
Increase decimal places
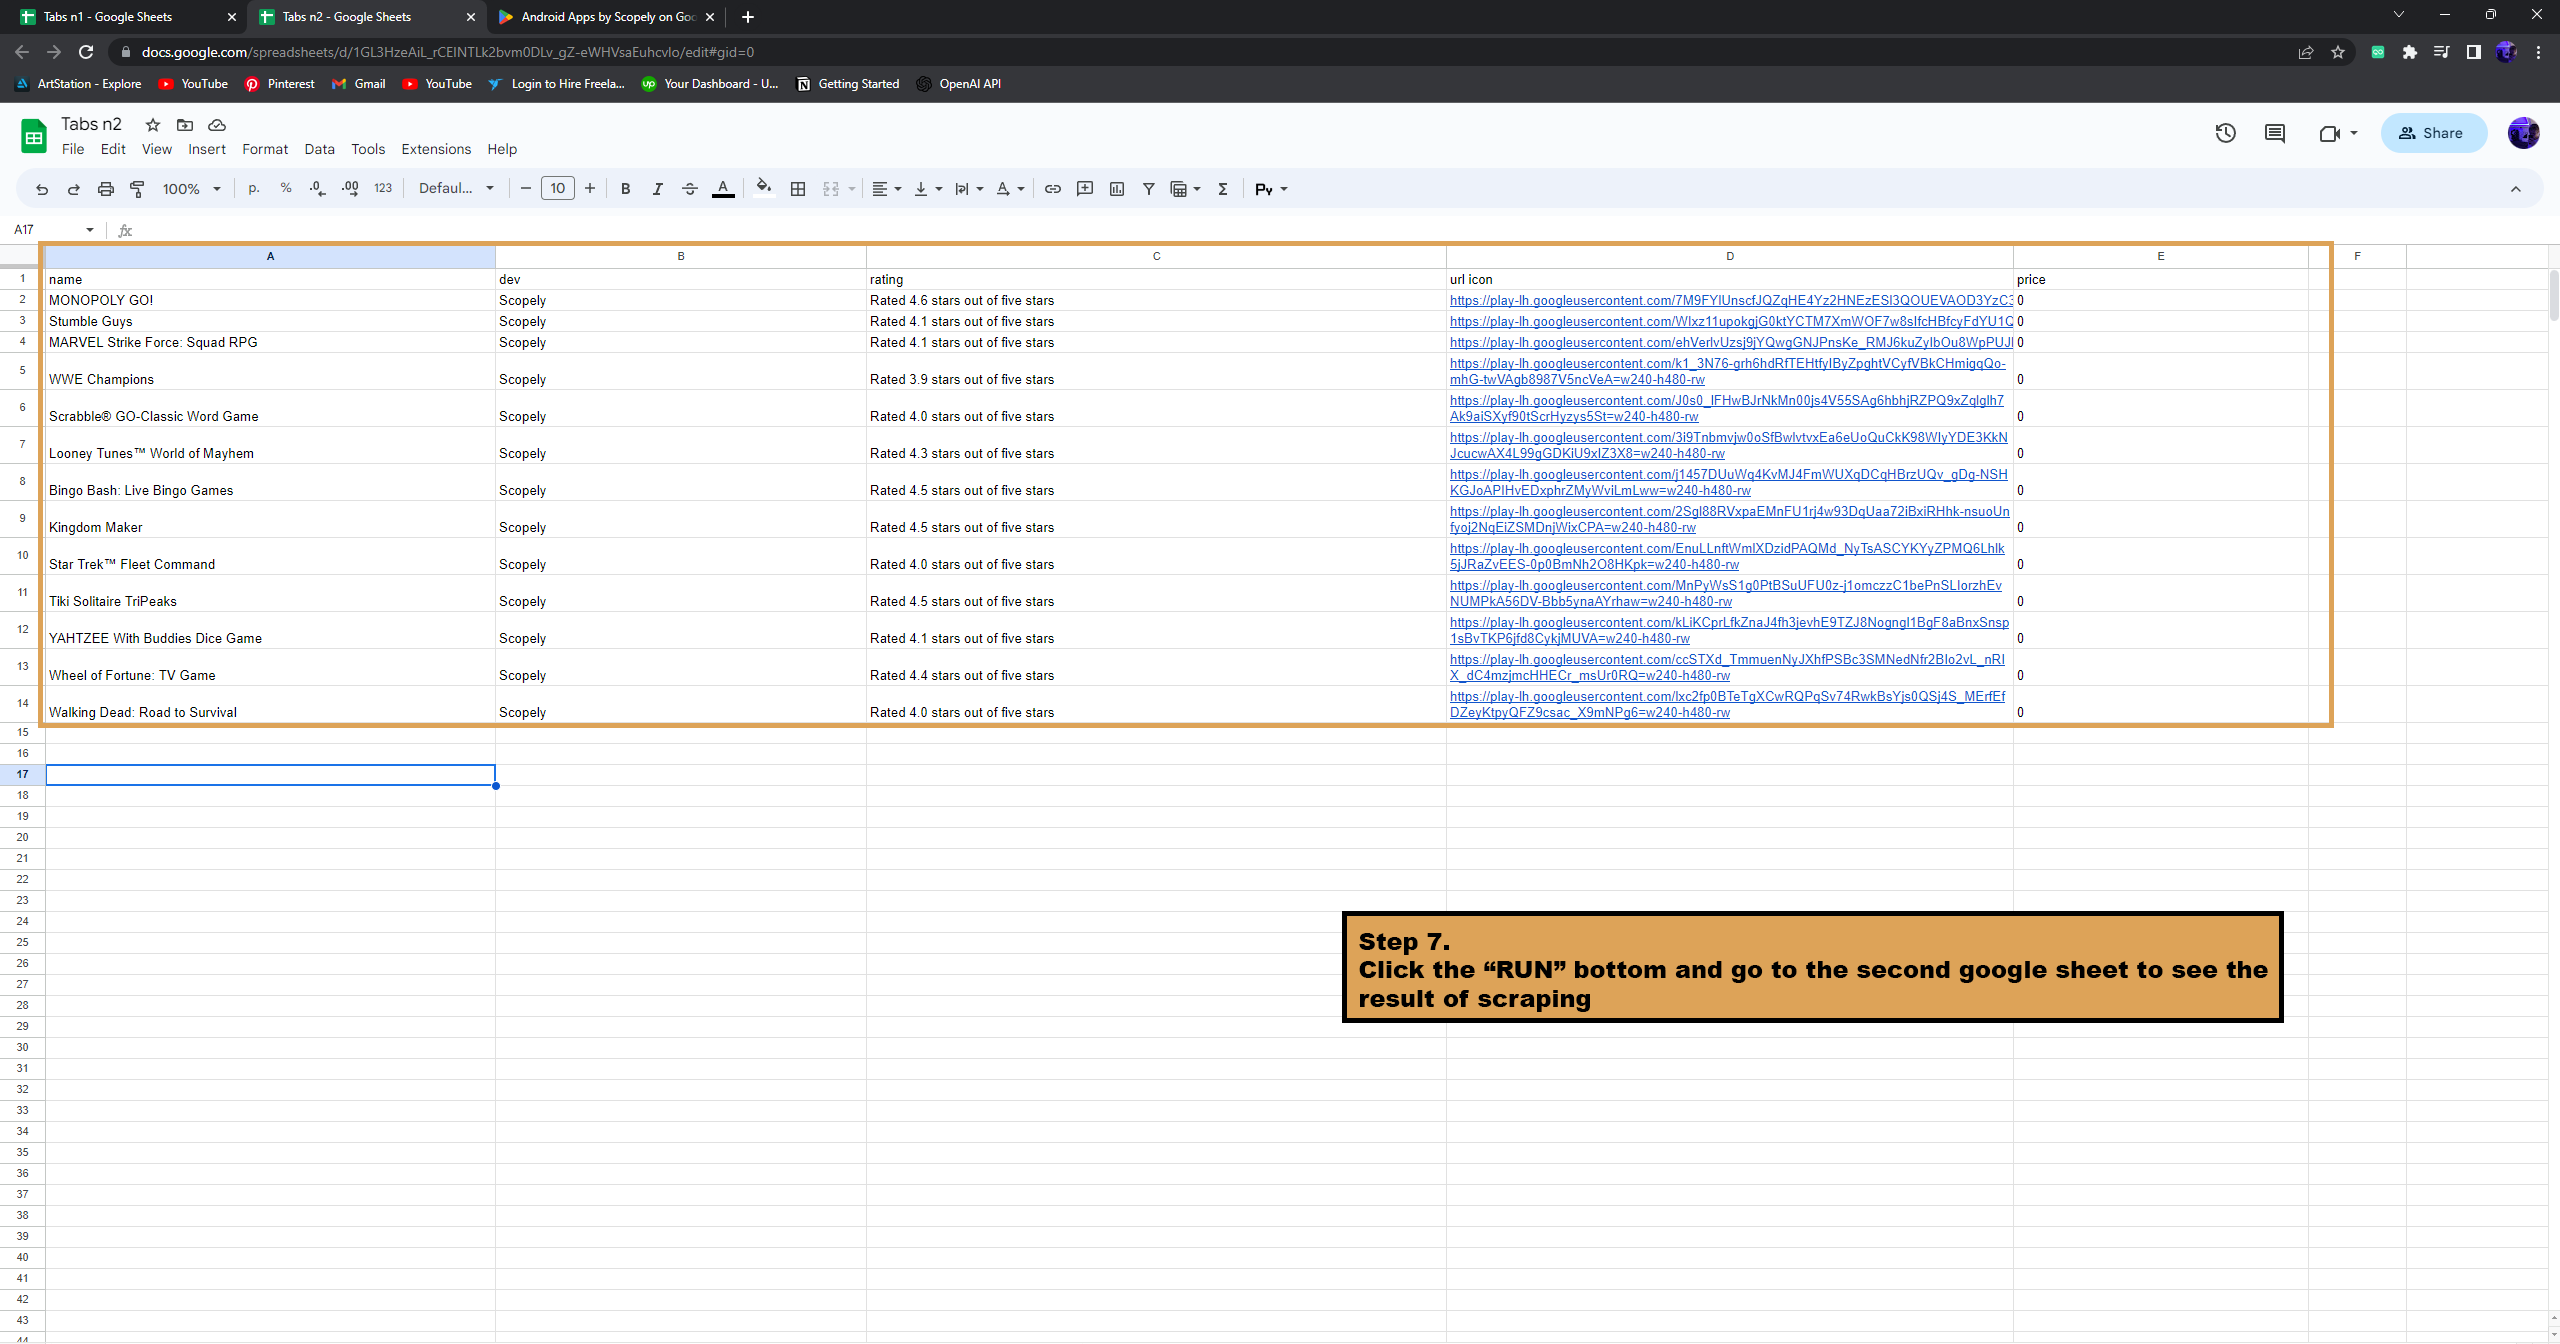350,188
